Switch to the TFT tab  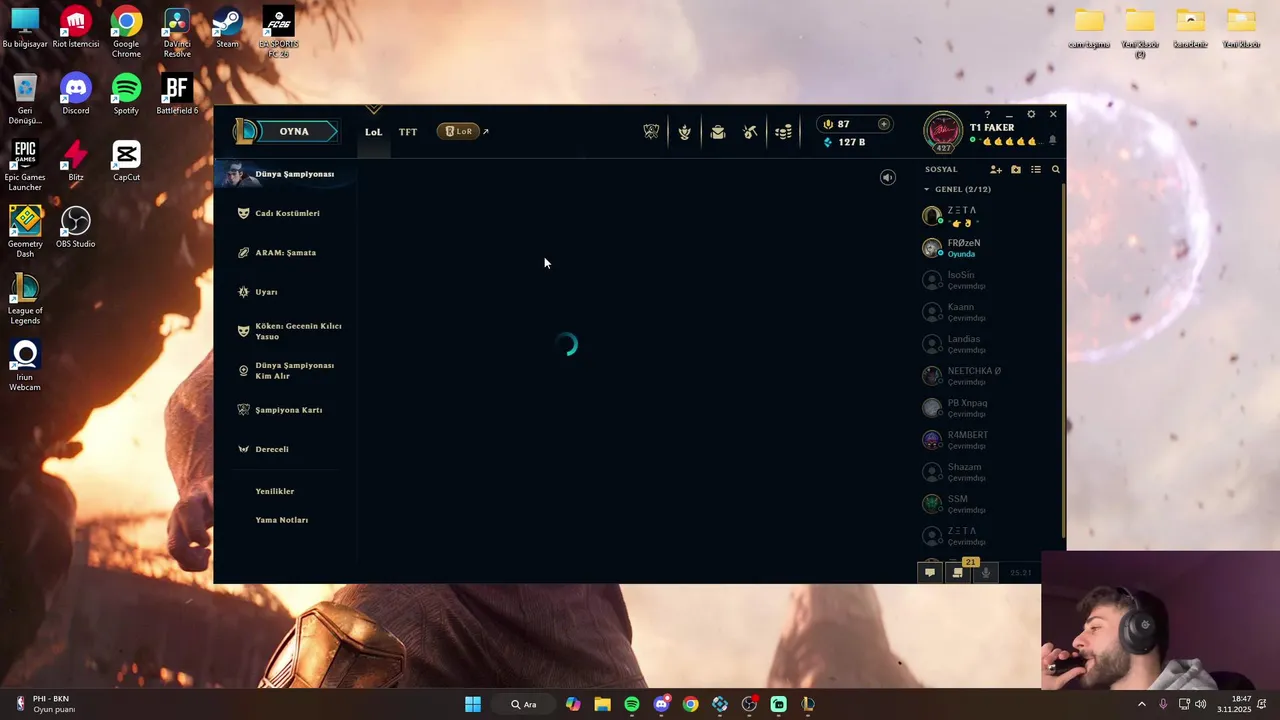[408, 132]
